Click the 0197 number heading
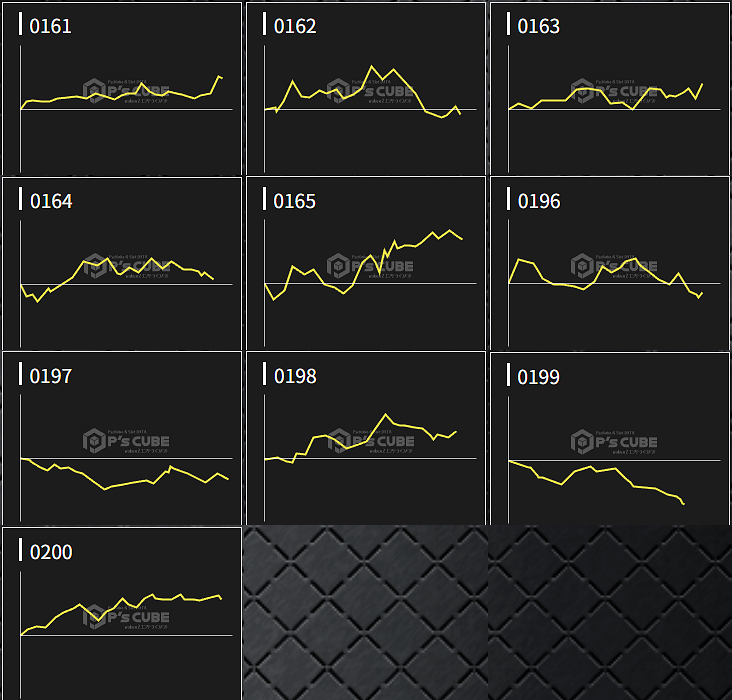Image resolution: width=732 pixels, height=700 pixels. [x=51, y=376]
